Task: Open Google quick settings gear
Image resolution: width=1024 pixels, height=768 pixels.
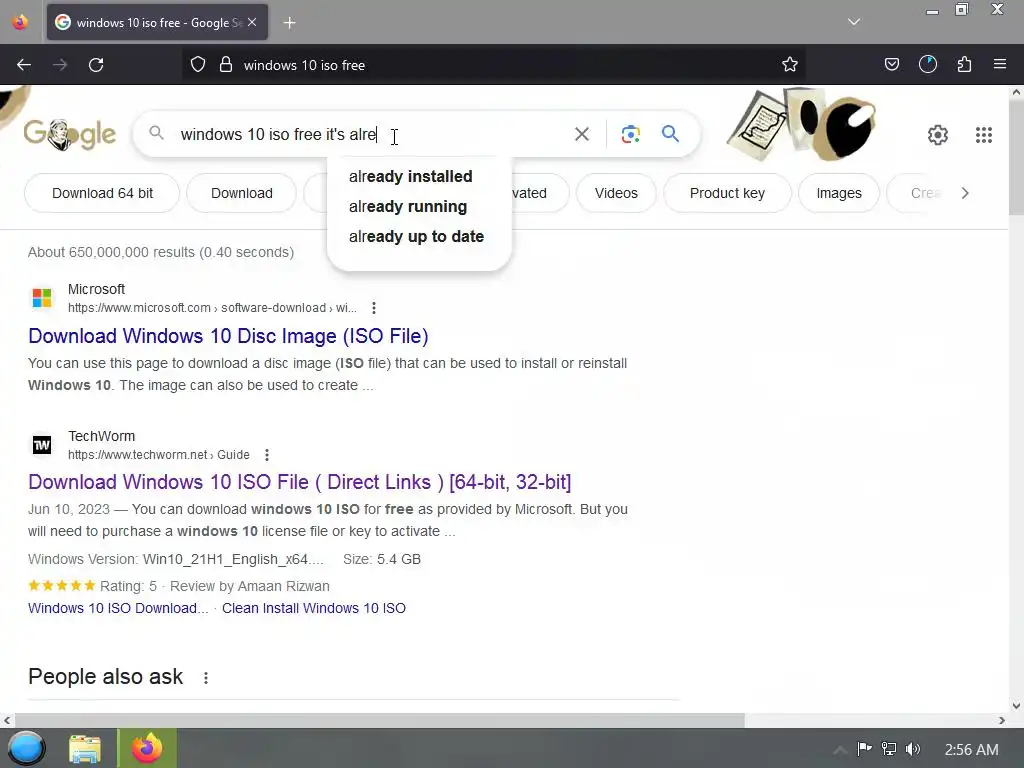Action: (x=938, y=135)
